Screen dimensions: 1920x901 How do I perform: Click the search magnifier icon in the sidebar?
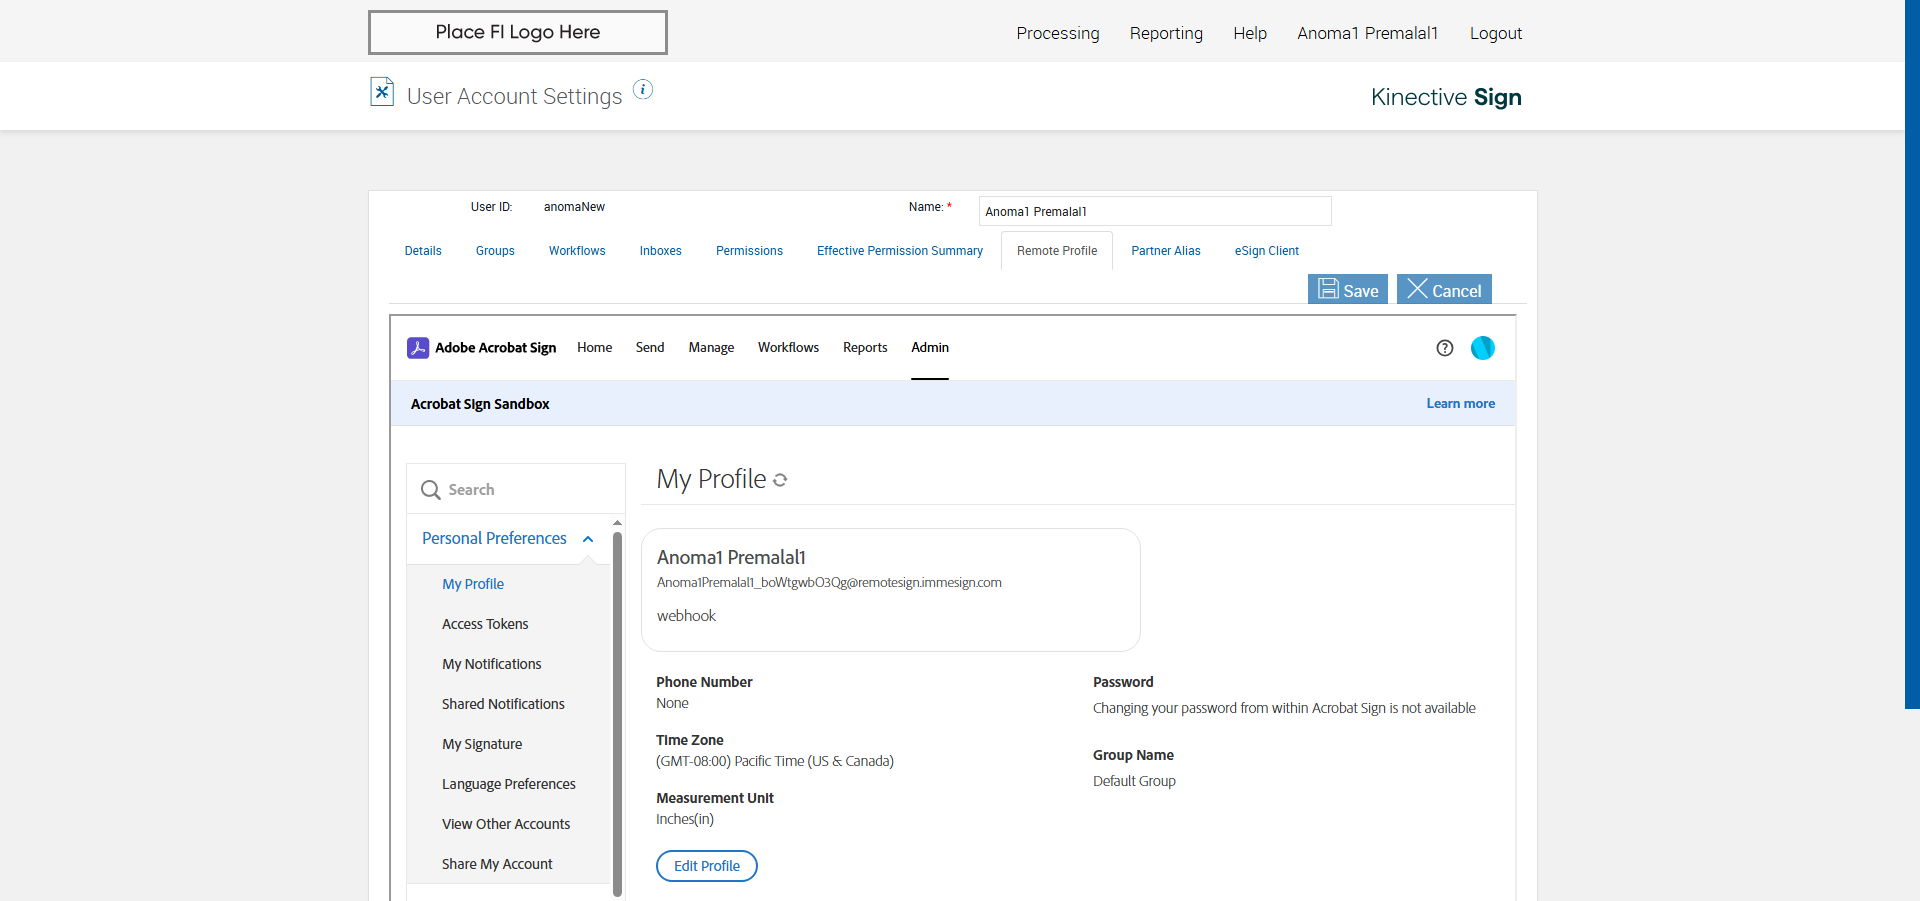coord(431,490)
